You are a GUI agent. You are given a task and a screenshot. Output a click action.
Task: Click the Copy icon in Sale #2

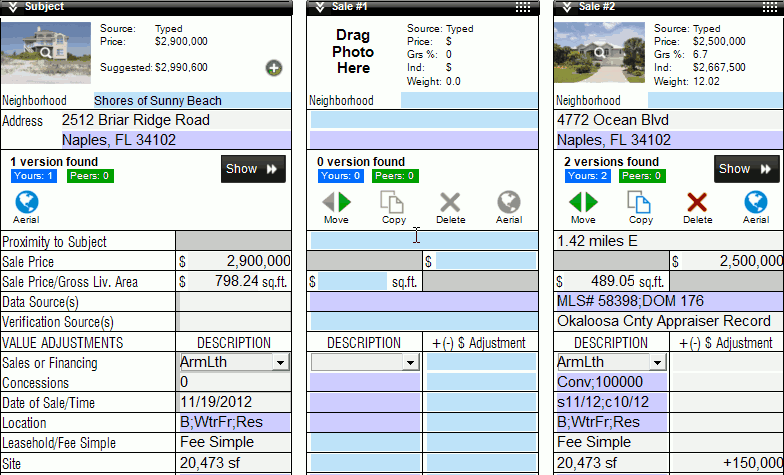640,203
